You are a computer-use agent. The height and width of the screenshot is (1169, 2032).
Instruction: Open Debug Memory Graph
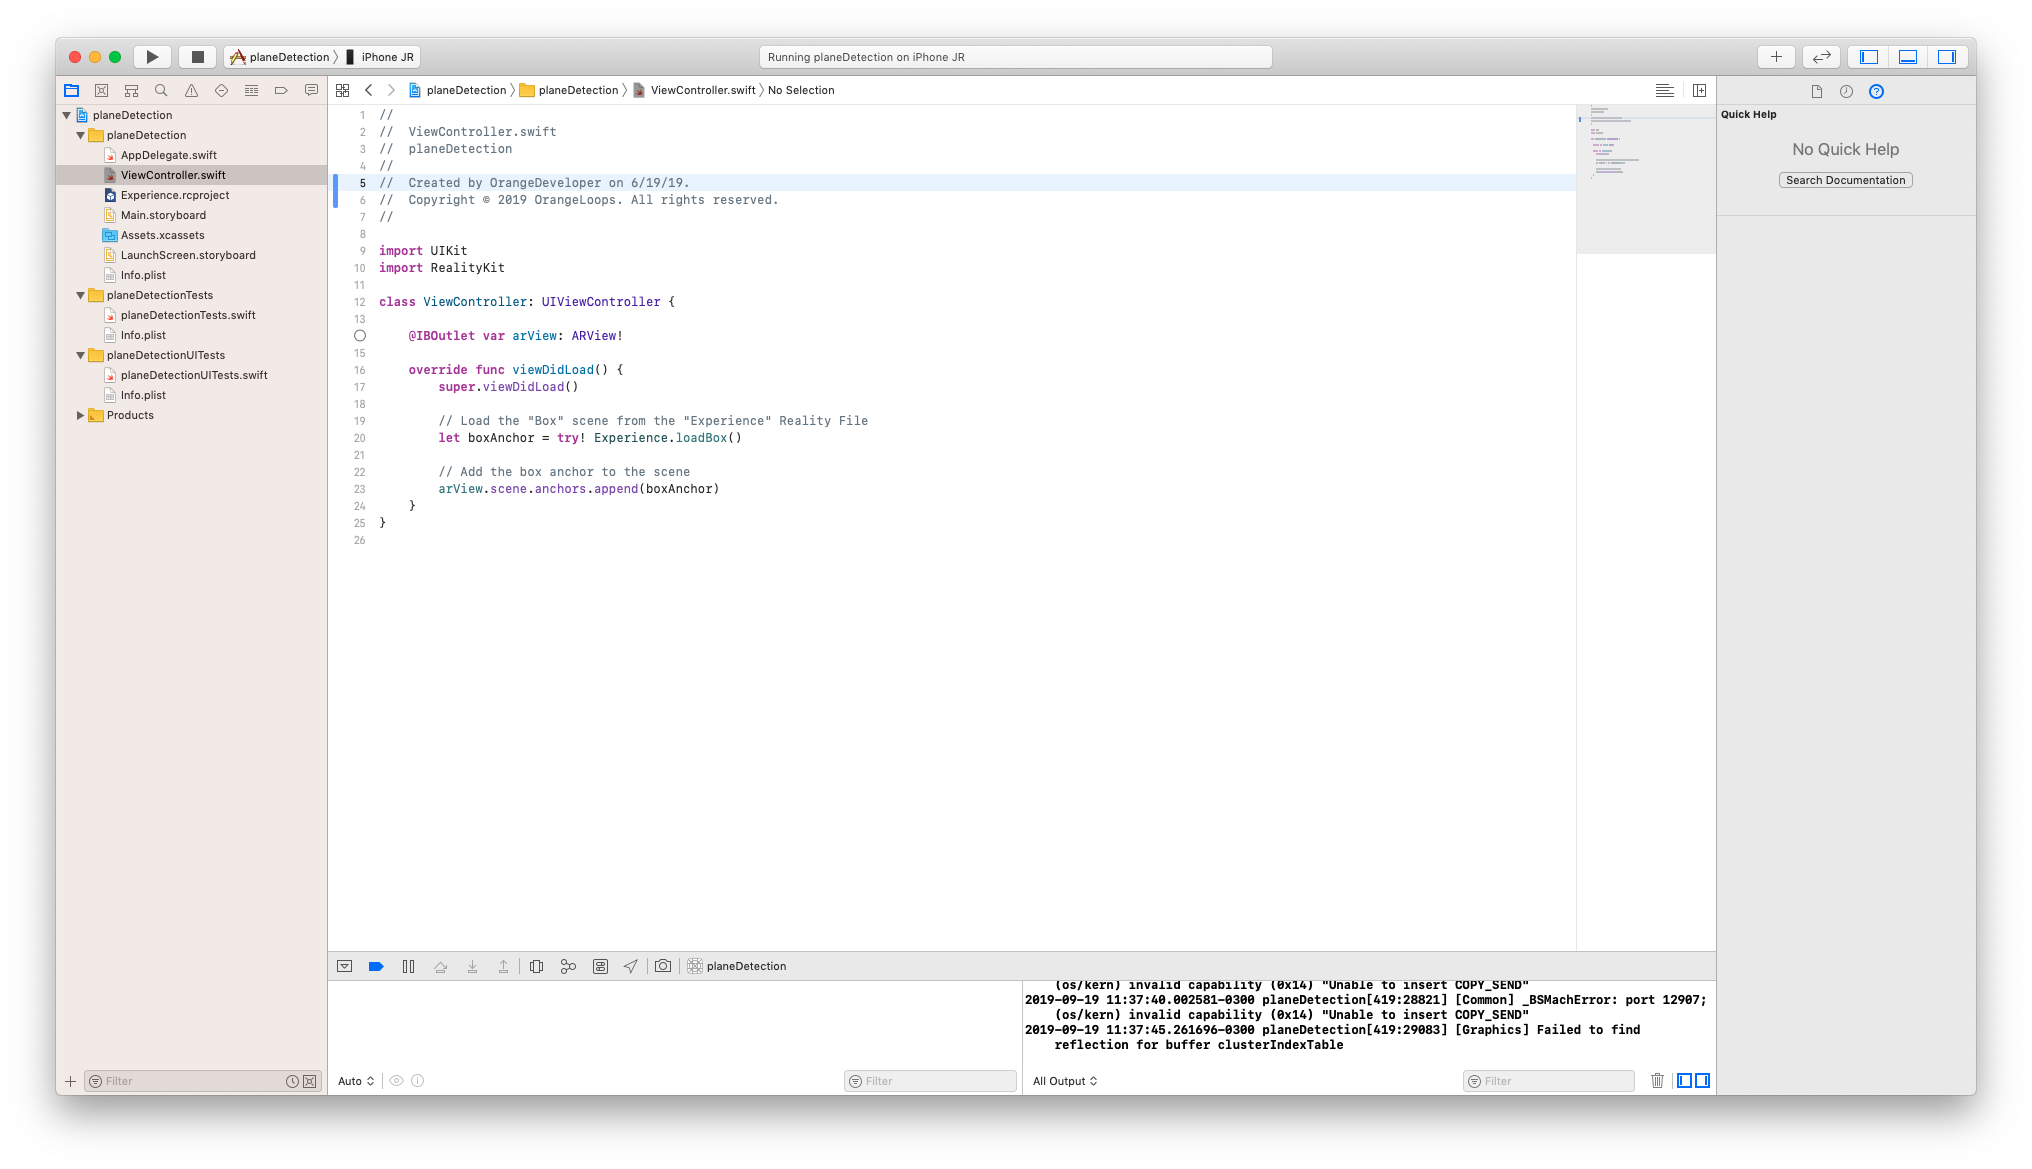point(568,966)
